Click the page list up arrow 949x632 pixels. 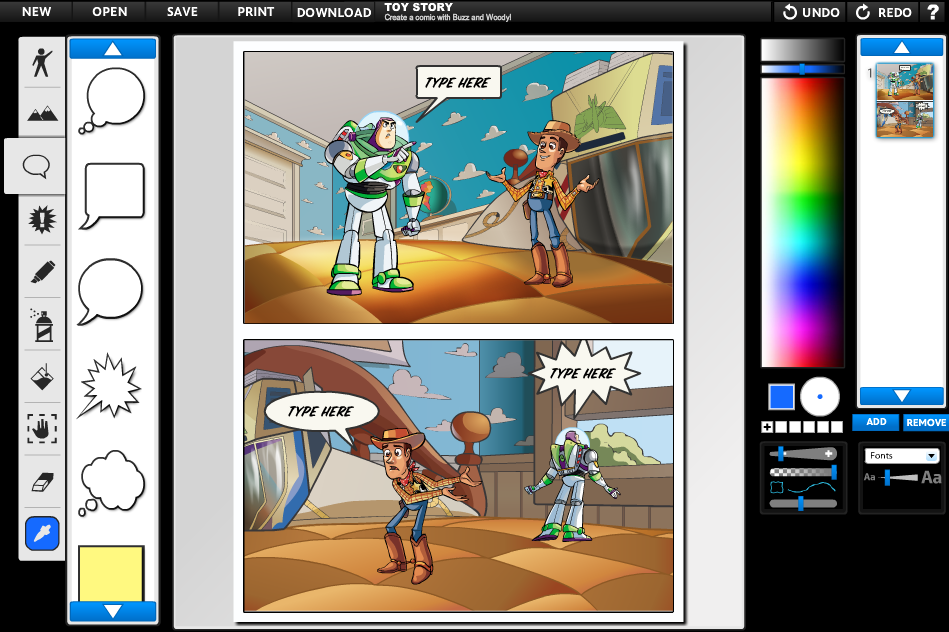point(902,47)
